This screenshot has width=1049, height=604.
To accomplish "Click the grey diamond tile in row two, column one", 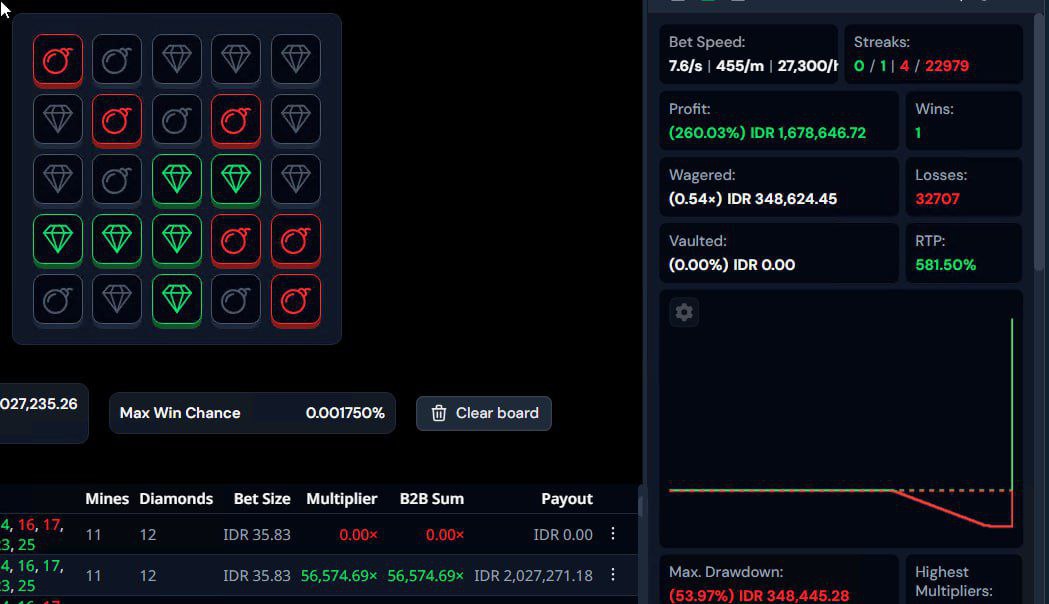I will (x=58, y=120).
